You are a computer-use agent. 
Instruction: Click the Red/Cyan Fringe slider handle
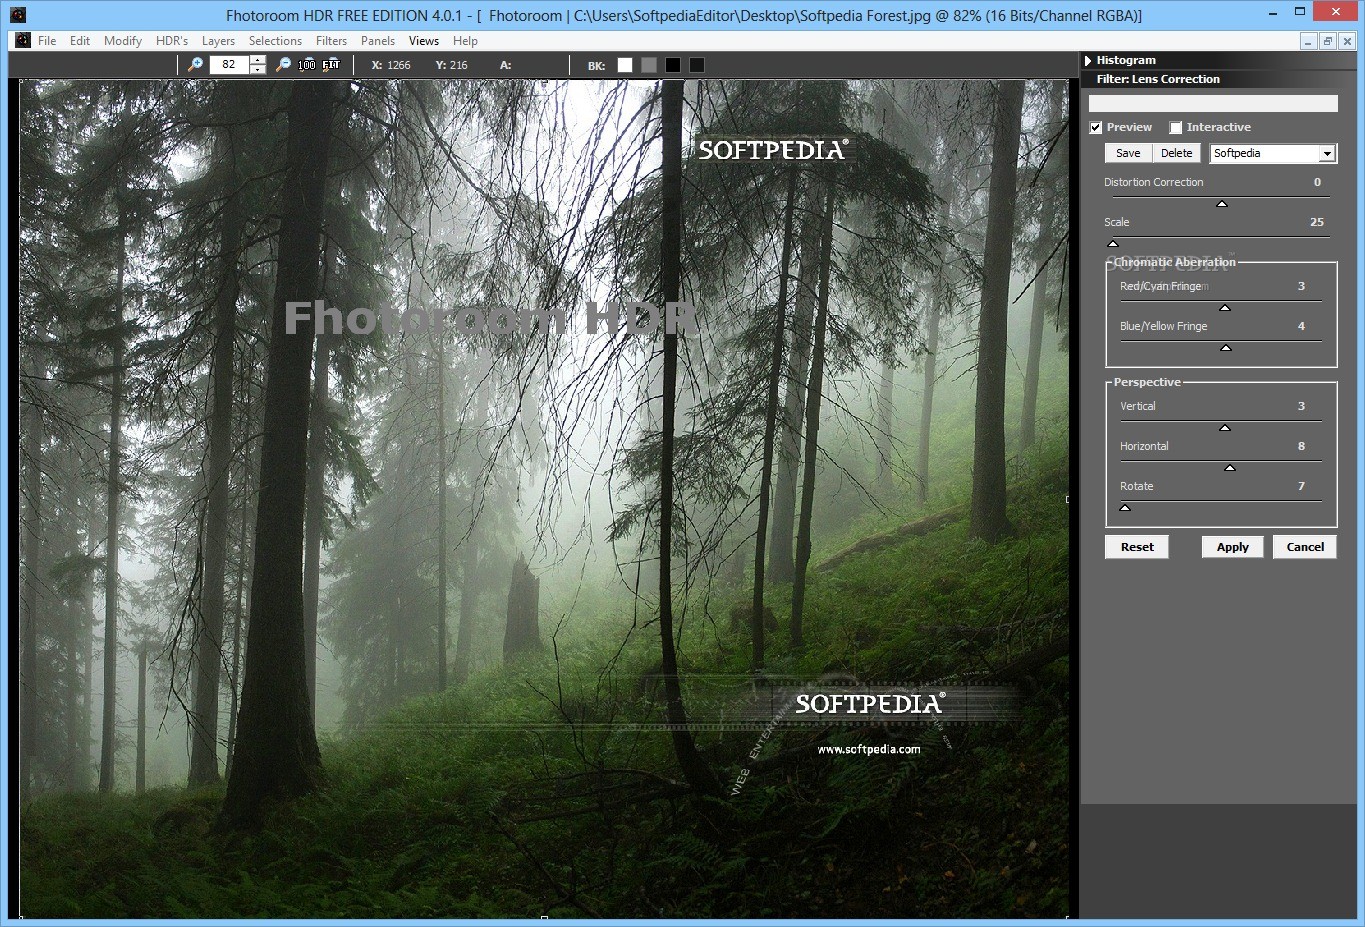[1225, 308]
